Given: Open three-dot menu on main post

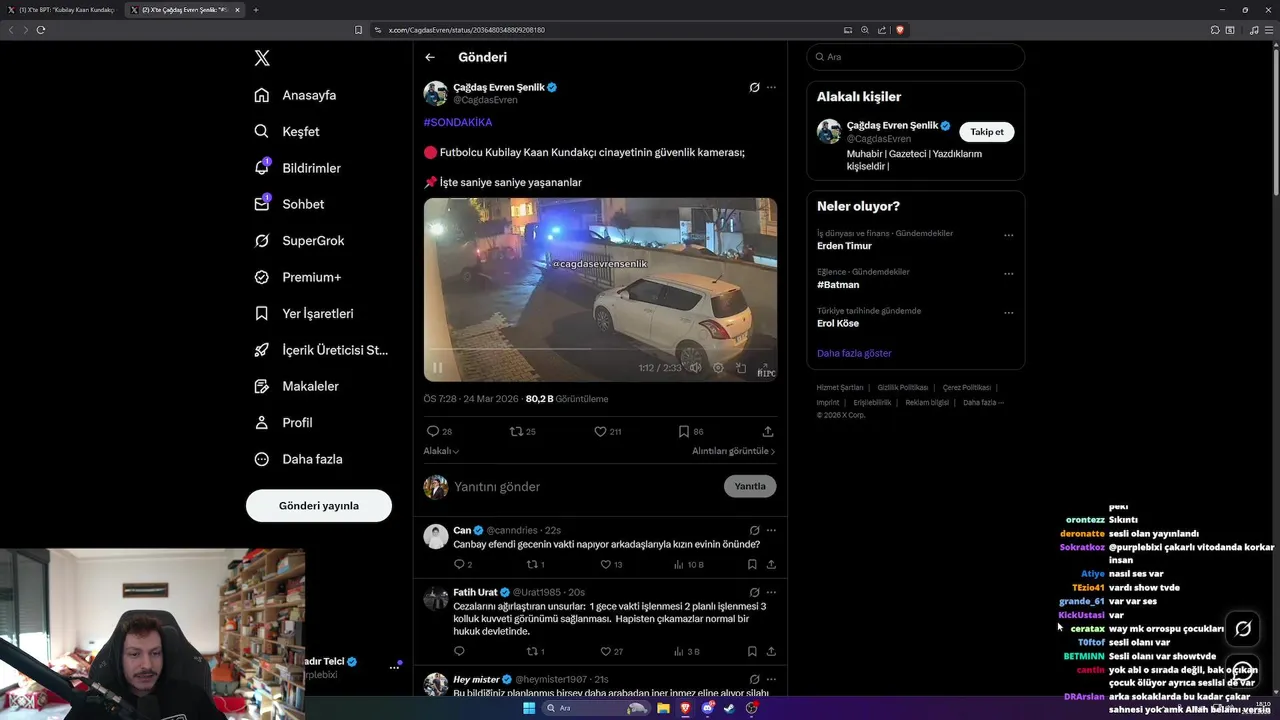Looking at the screenshot, I should (771, 87).
